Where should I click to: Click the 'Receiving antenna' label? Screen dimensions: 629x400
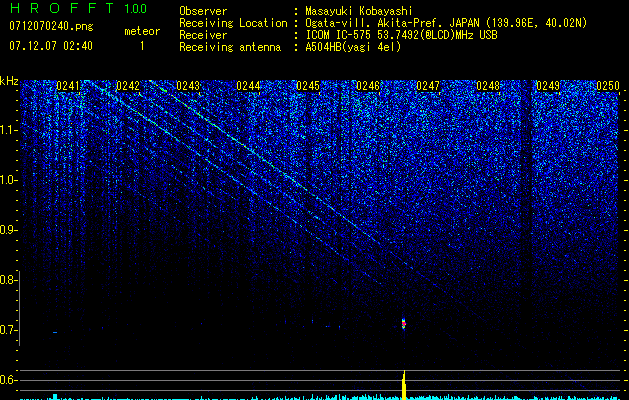230,47
